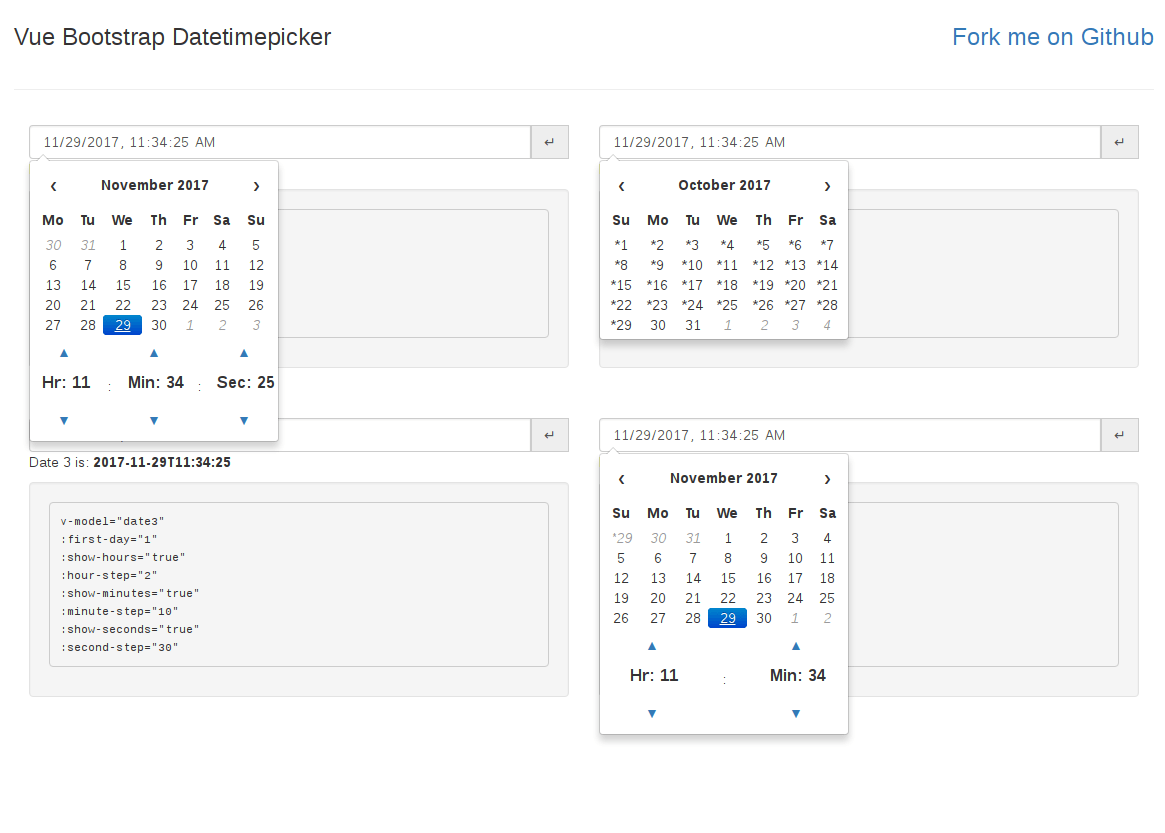This screenshot has width=1165, height=833.
Task: Go to previous month in the October calendar
Action: [x=621, y=185]
